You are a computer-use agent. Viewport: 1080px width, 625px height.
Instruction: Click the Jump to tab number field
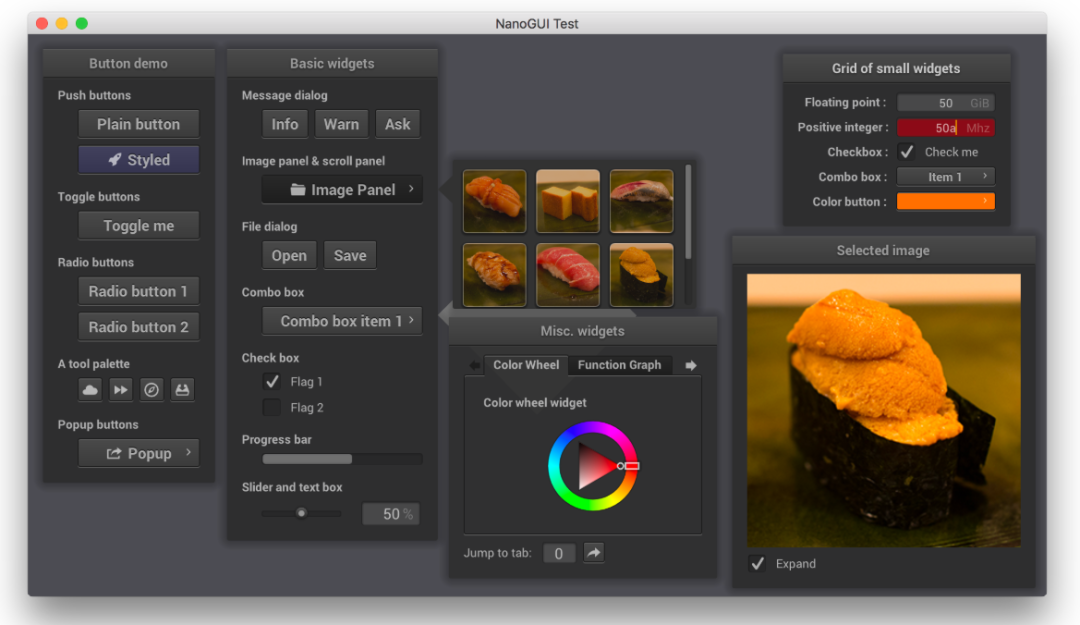click(x=559, y=553)
